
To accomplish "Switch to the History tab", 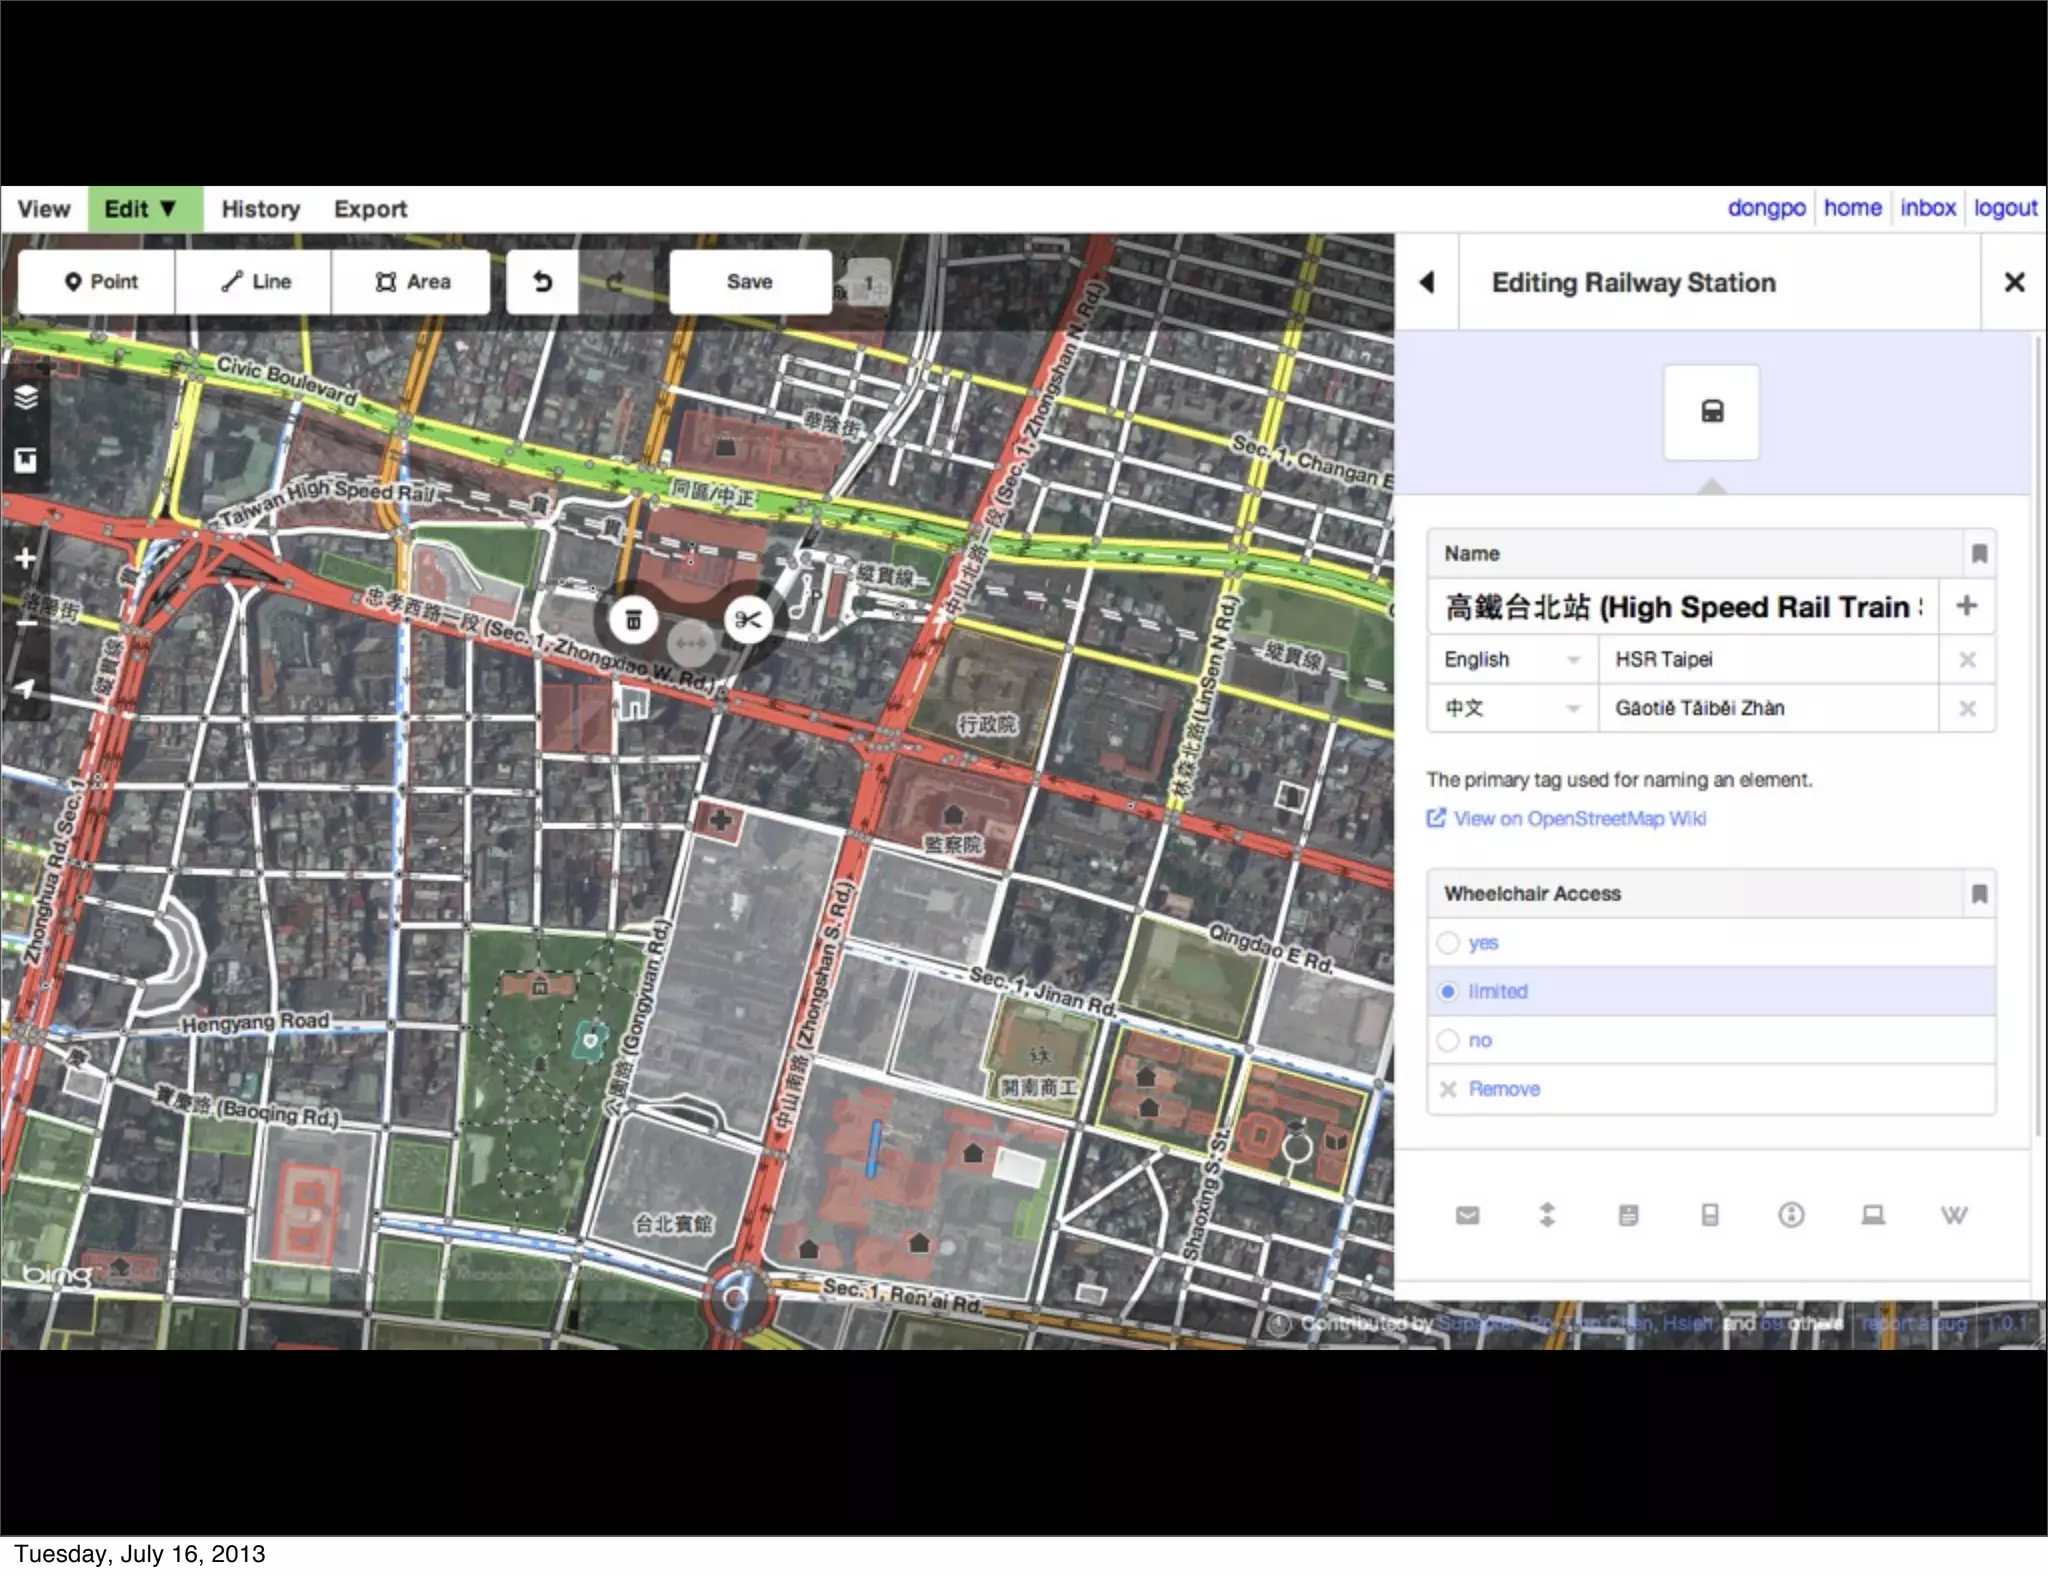I will pyautogui.click(x=260, y=209).
